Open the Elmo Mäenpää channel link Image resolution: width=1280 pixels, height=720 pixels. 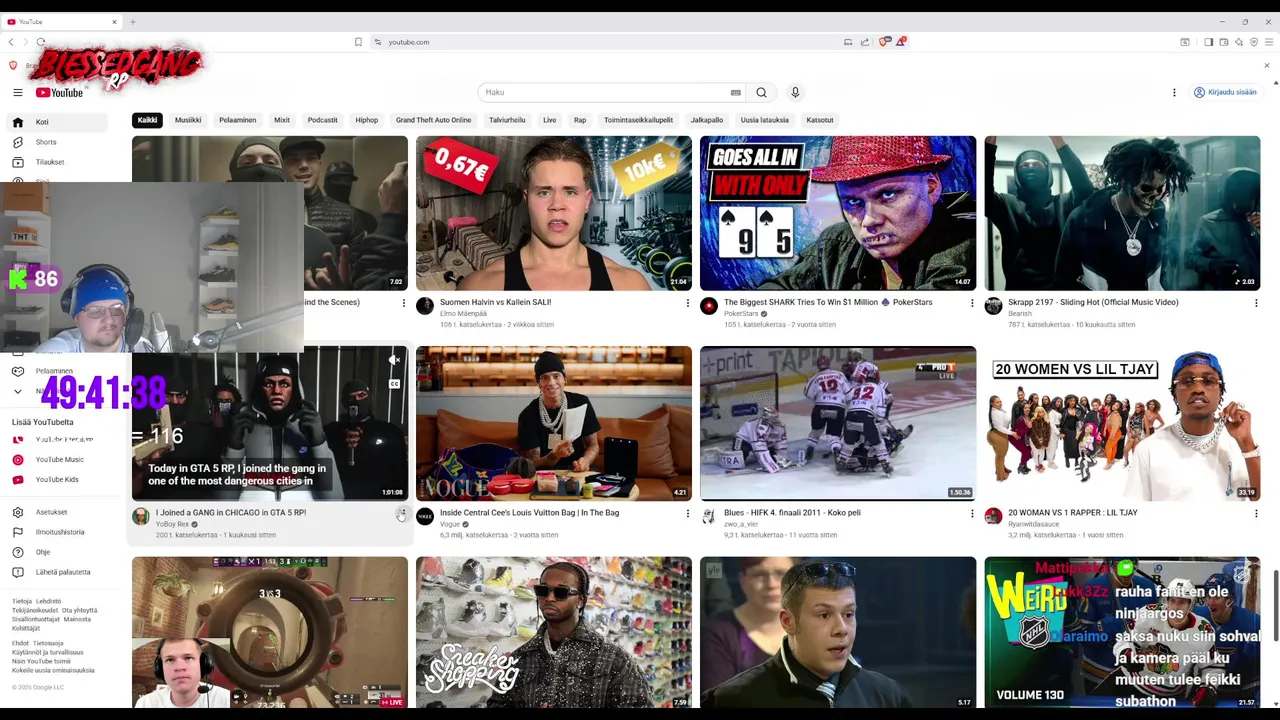click(x=463, y=314)
